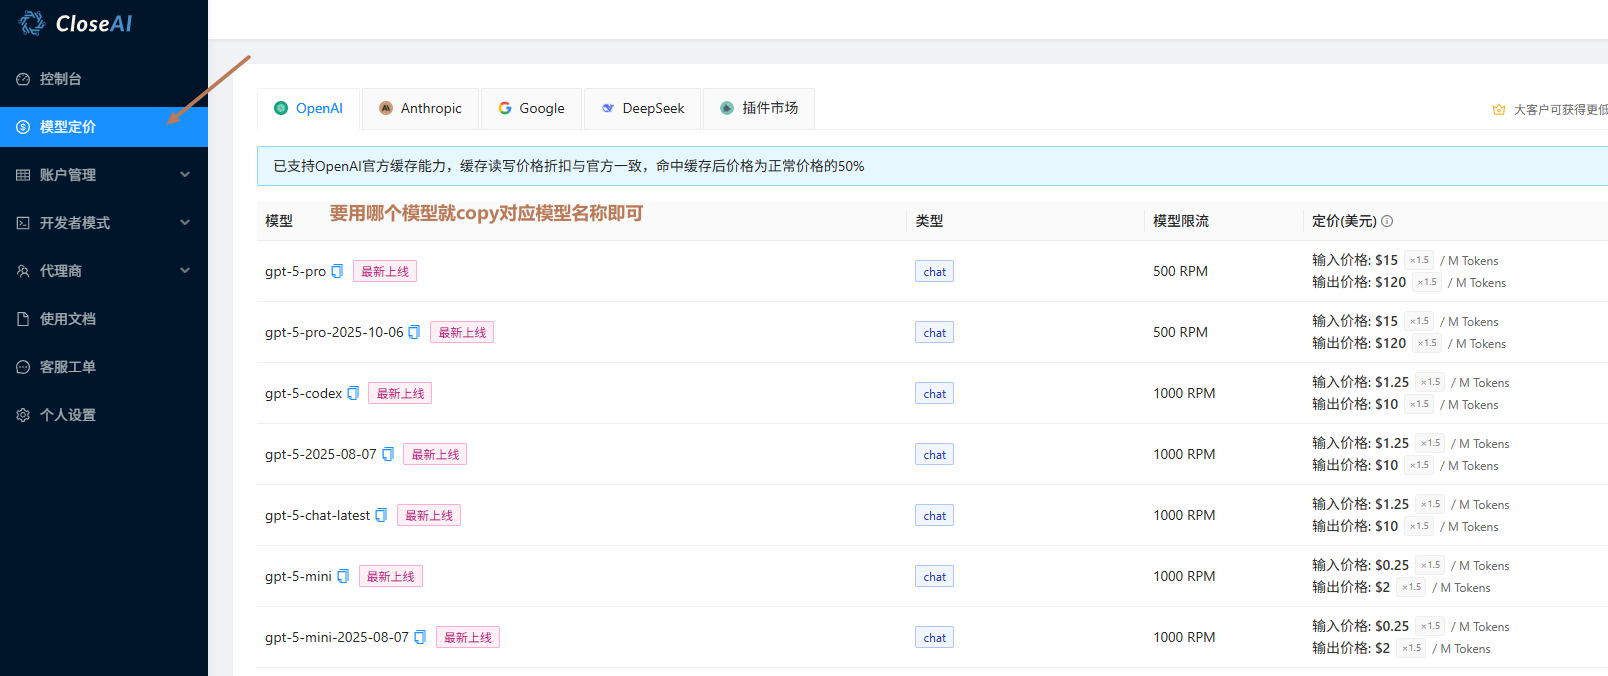
Task: Expand the 账户管理 submenu chevron
Action: click(x=185, y=174)
